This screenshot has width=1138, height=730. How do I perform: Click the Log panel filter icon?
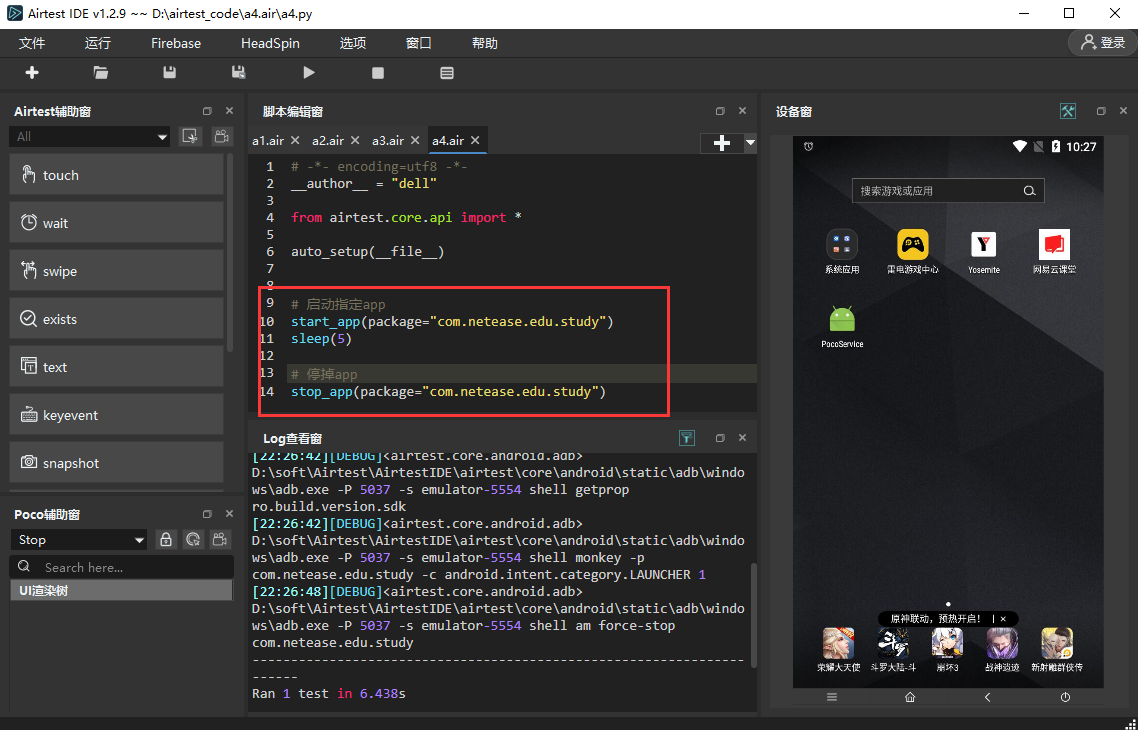[x=687, y=438]
